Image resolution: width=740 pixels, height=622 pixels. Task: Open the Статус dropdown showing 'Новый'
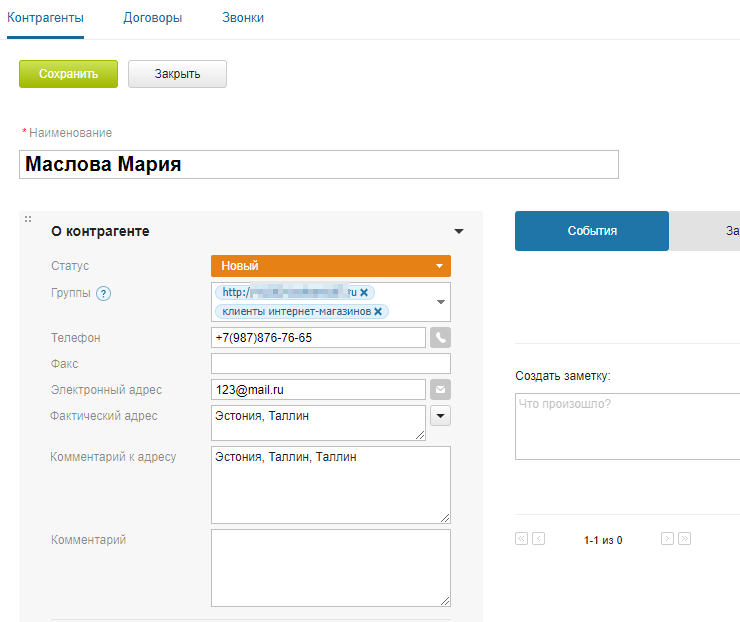[331, 266]
